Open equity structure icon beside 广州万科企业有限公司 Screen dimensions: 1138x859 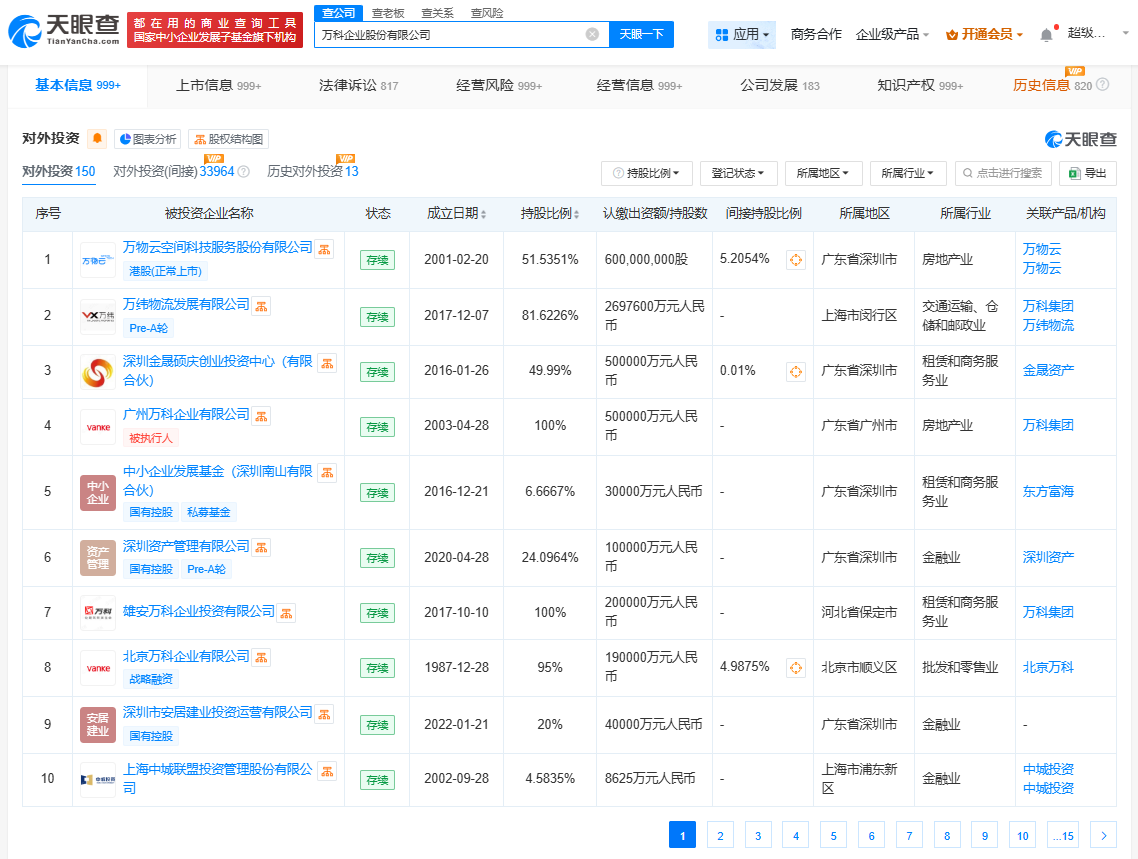pyautogui.click(x=260, y=416)
